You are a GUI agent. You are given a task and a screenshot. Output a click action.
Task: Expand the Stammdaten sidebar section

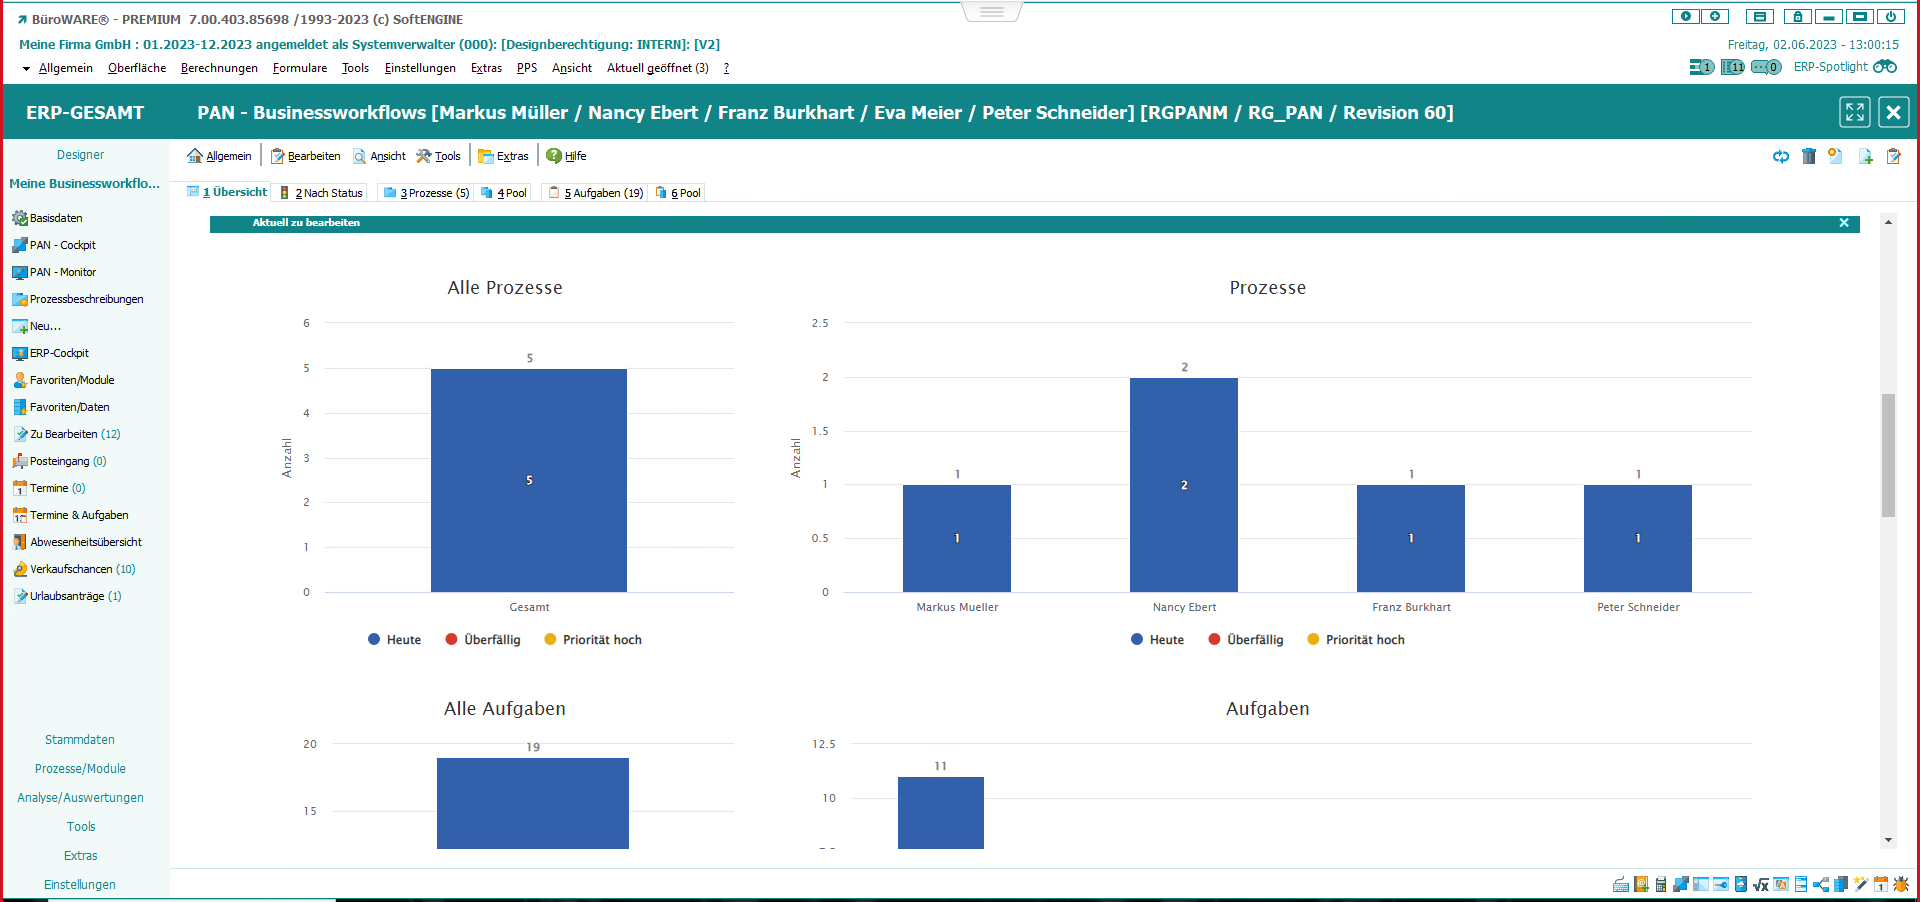80,740
